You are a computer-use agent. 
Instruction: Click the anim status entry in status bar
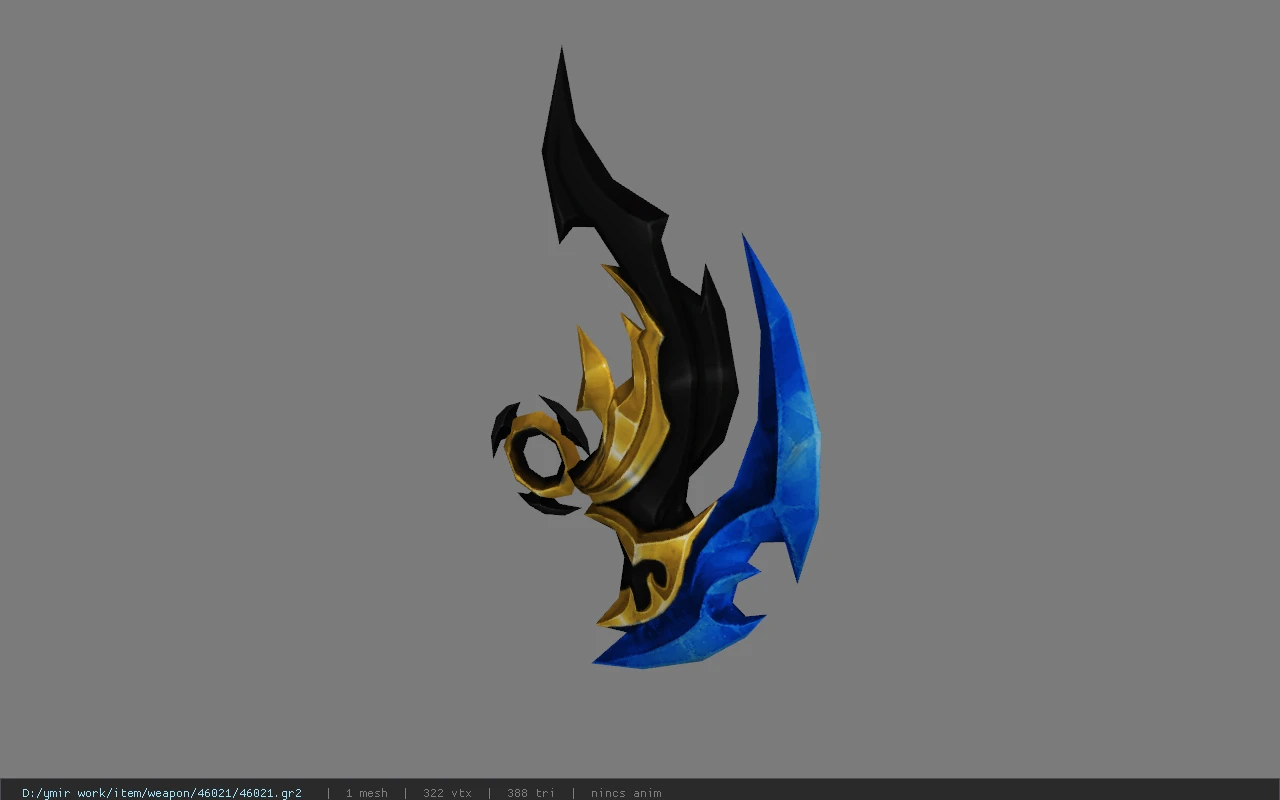point(626,793)
